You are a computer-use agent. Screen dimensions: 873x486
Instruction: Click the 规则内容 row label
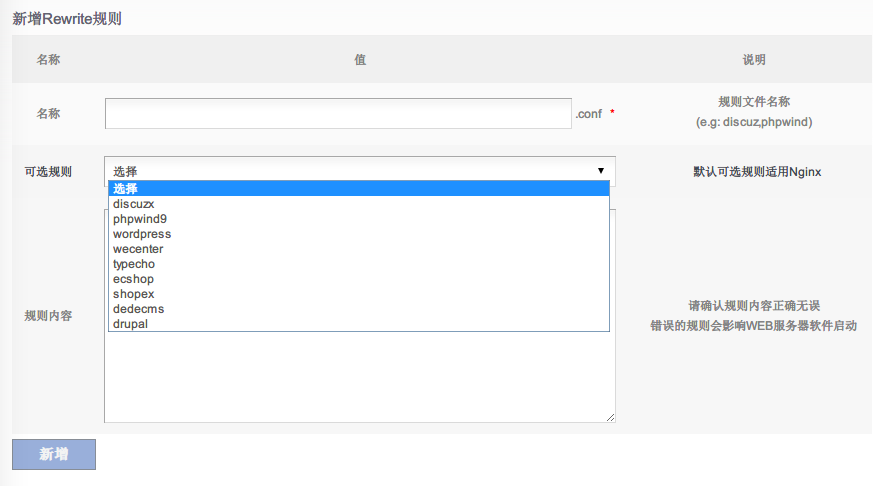click(48, 316)
